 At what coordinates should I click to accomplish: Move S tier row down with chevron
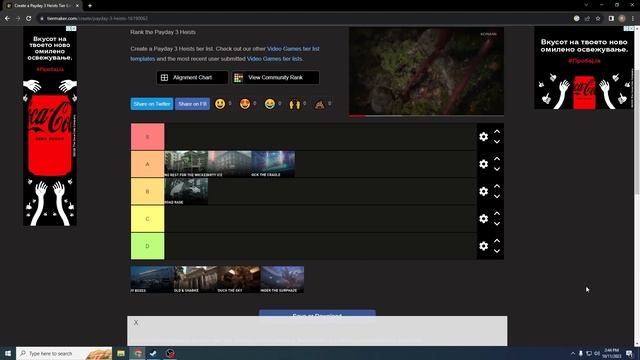point(497,142)
